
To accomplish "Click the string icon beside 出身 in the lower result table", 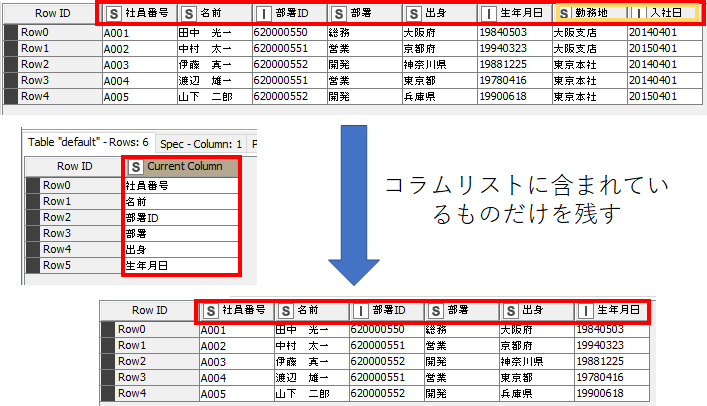I will coord(510,311).
